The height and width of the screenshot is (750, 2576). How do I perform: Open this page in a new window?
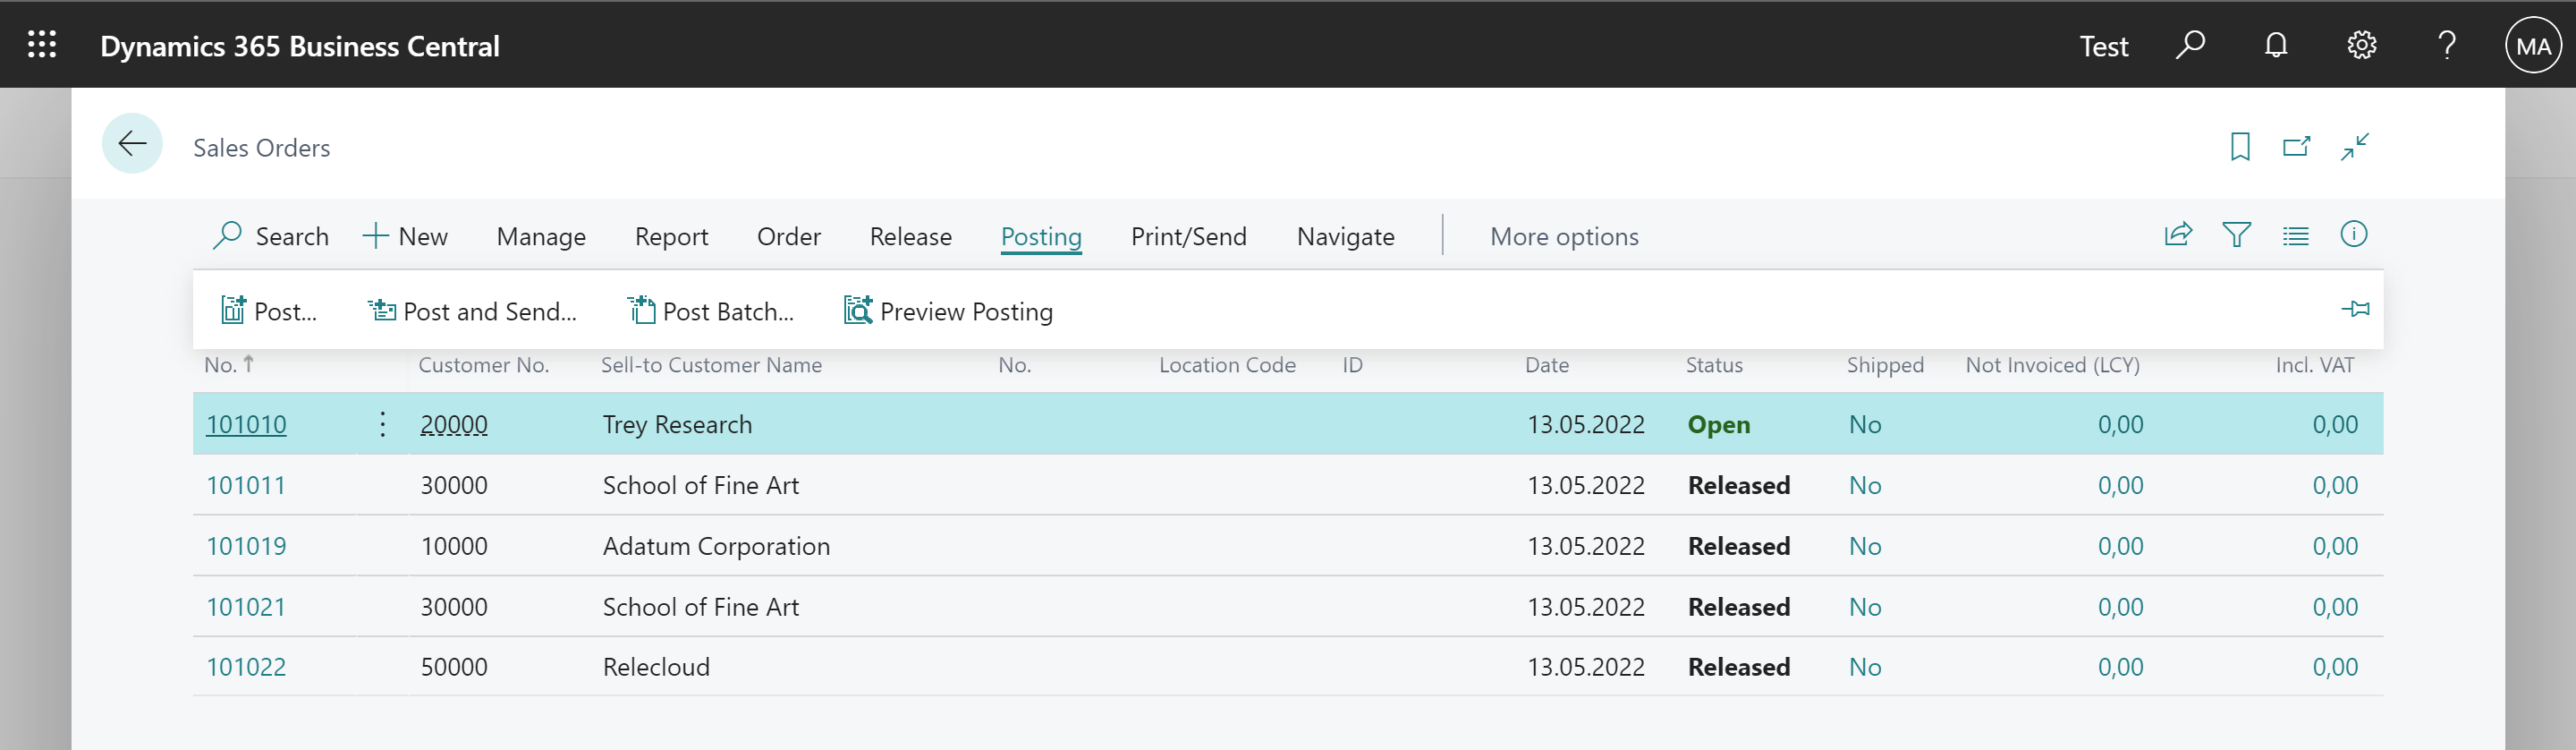tap(2297, 147)
